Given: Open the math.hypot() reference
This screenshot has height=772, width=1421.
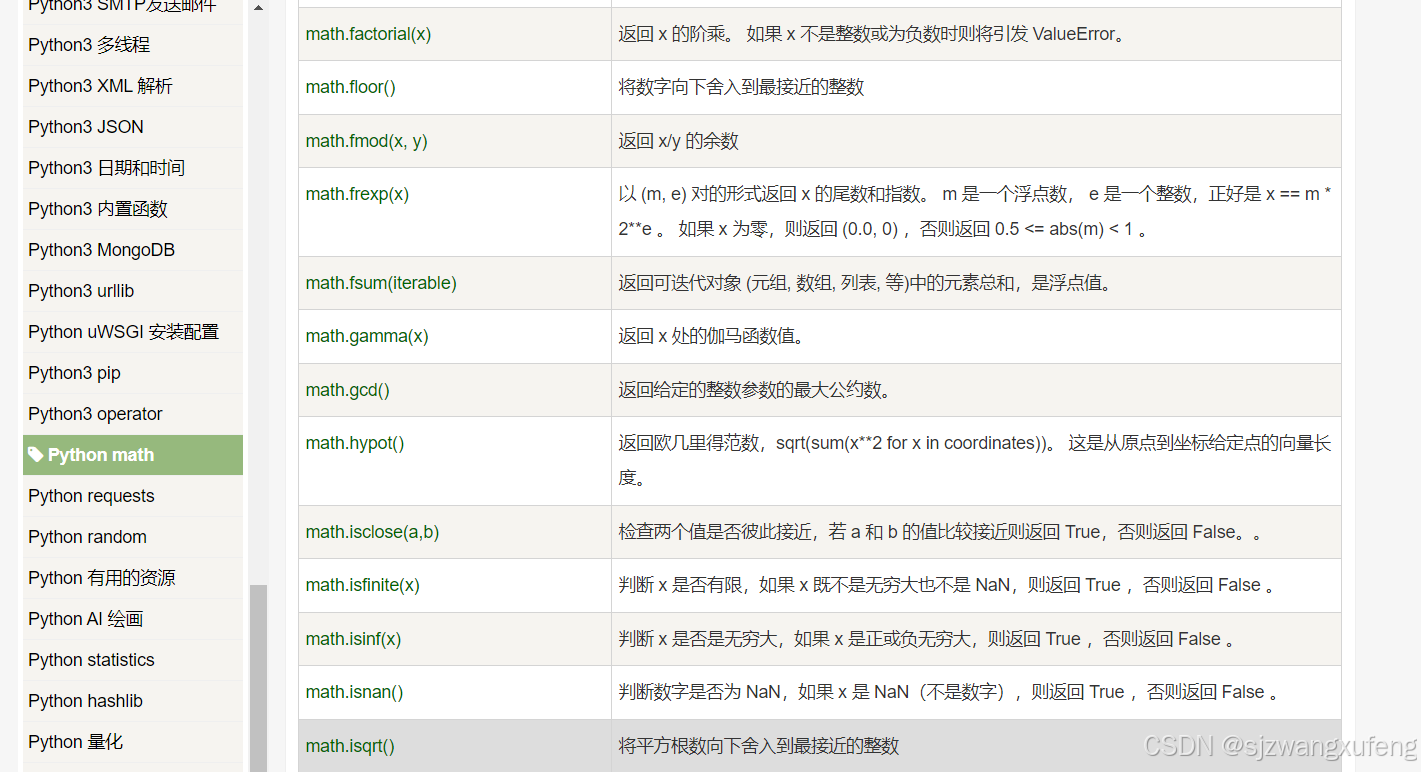Looking at the screenshot, I should click(x=354, y=443).
